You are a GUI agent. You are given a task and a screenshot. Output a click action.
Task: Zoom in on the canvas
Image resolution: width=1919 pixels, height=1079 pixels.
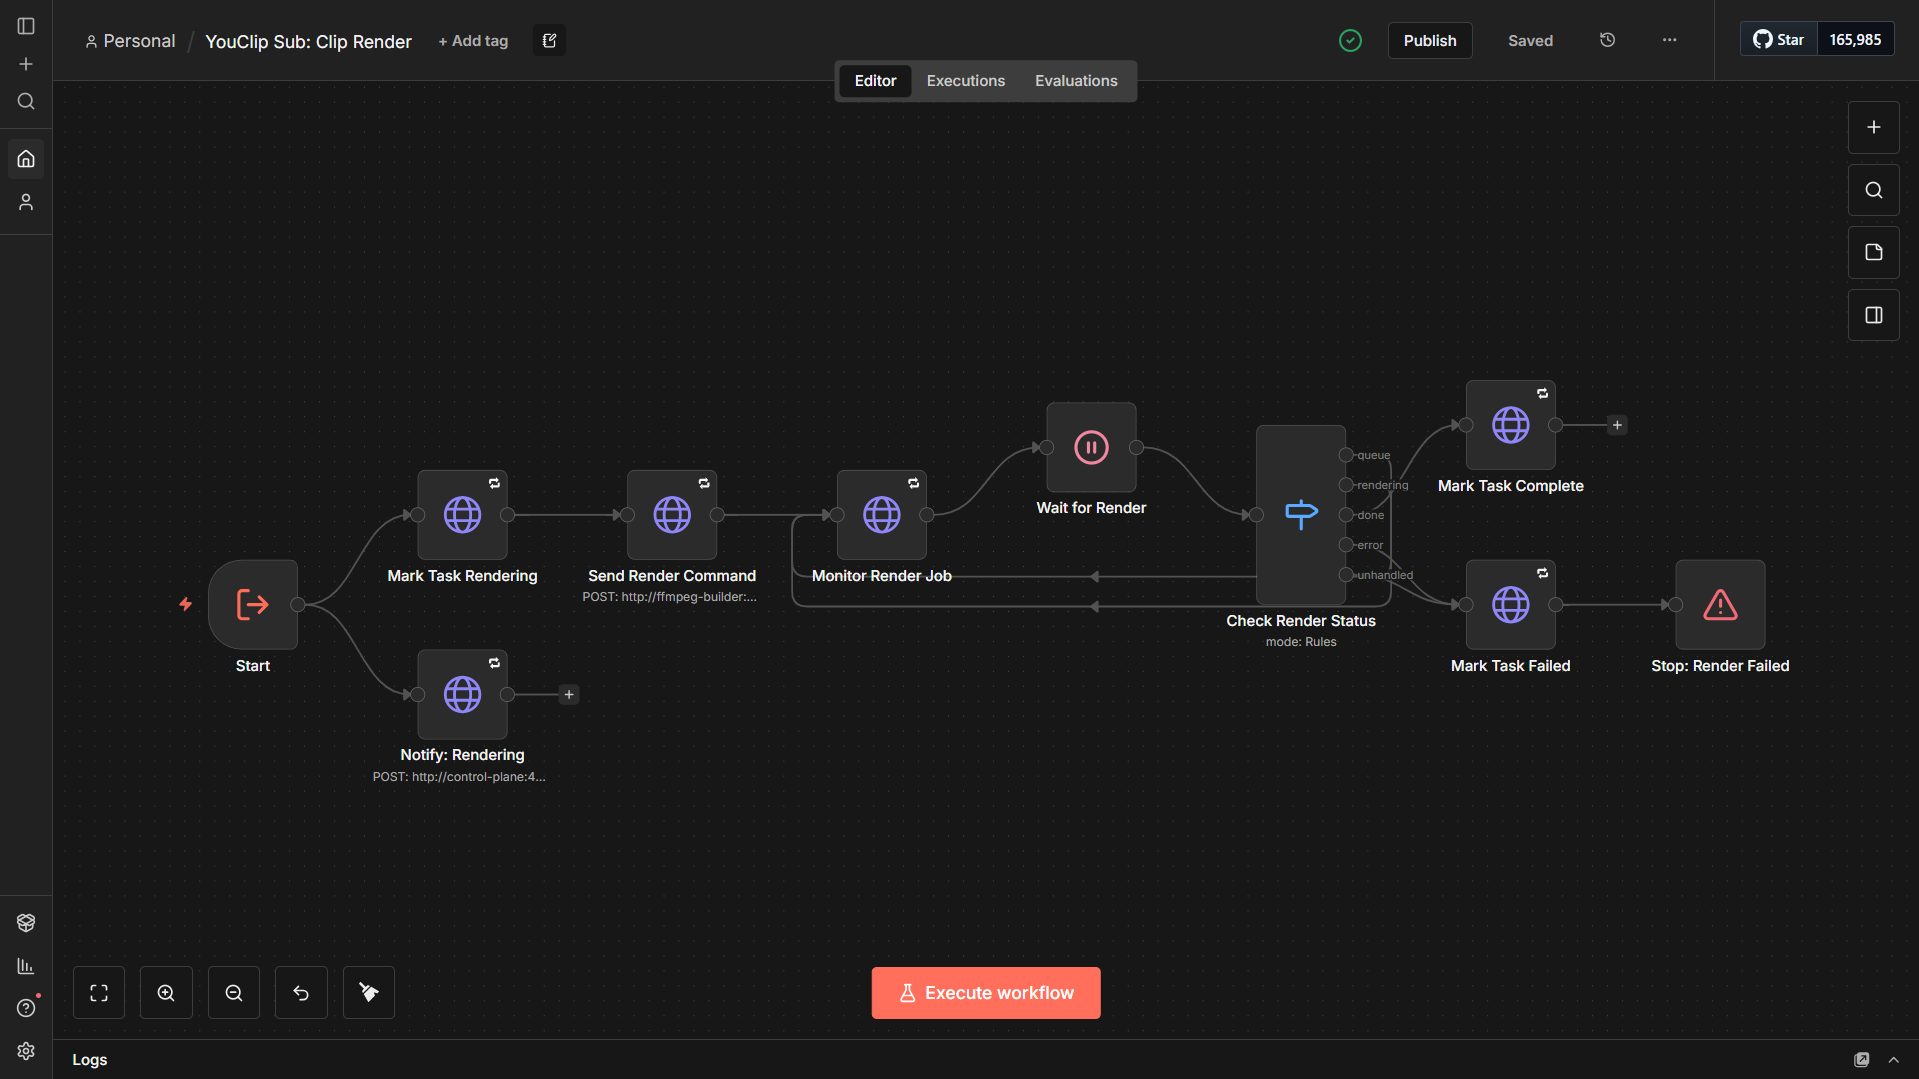[x=166, y=992]
